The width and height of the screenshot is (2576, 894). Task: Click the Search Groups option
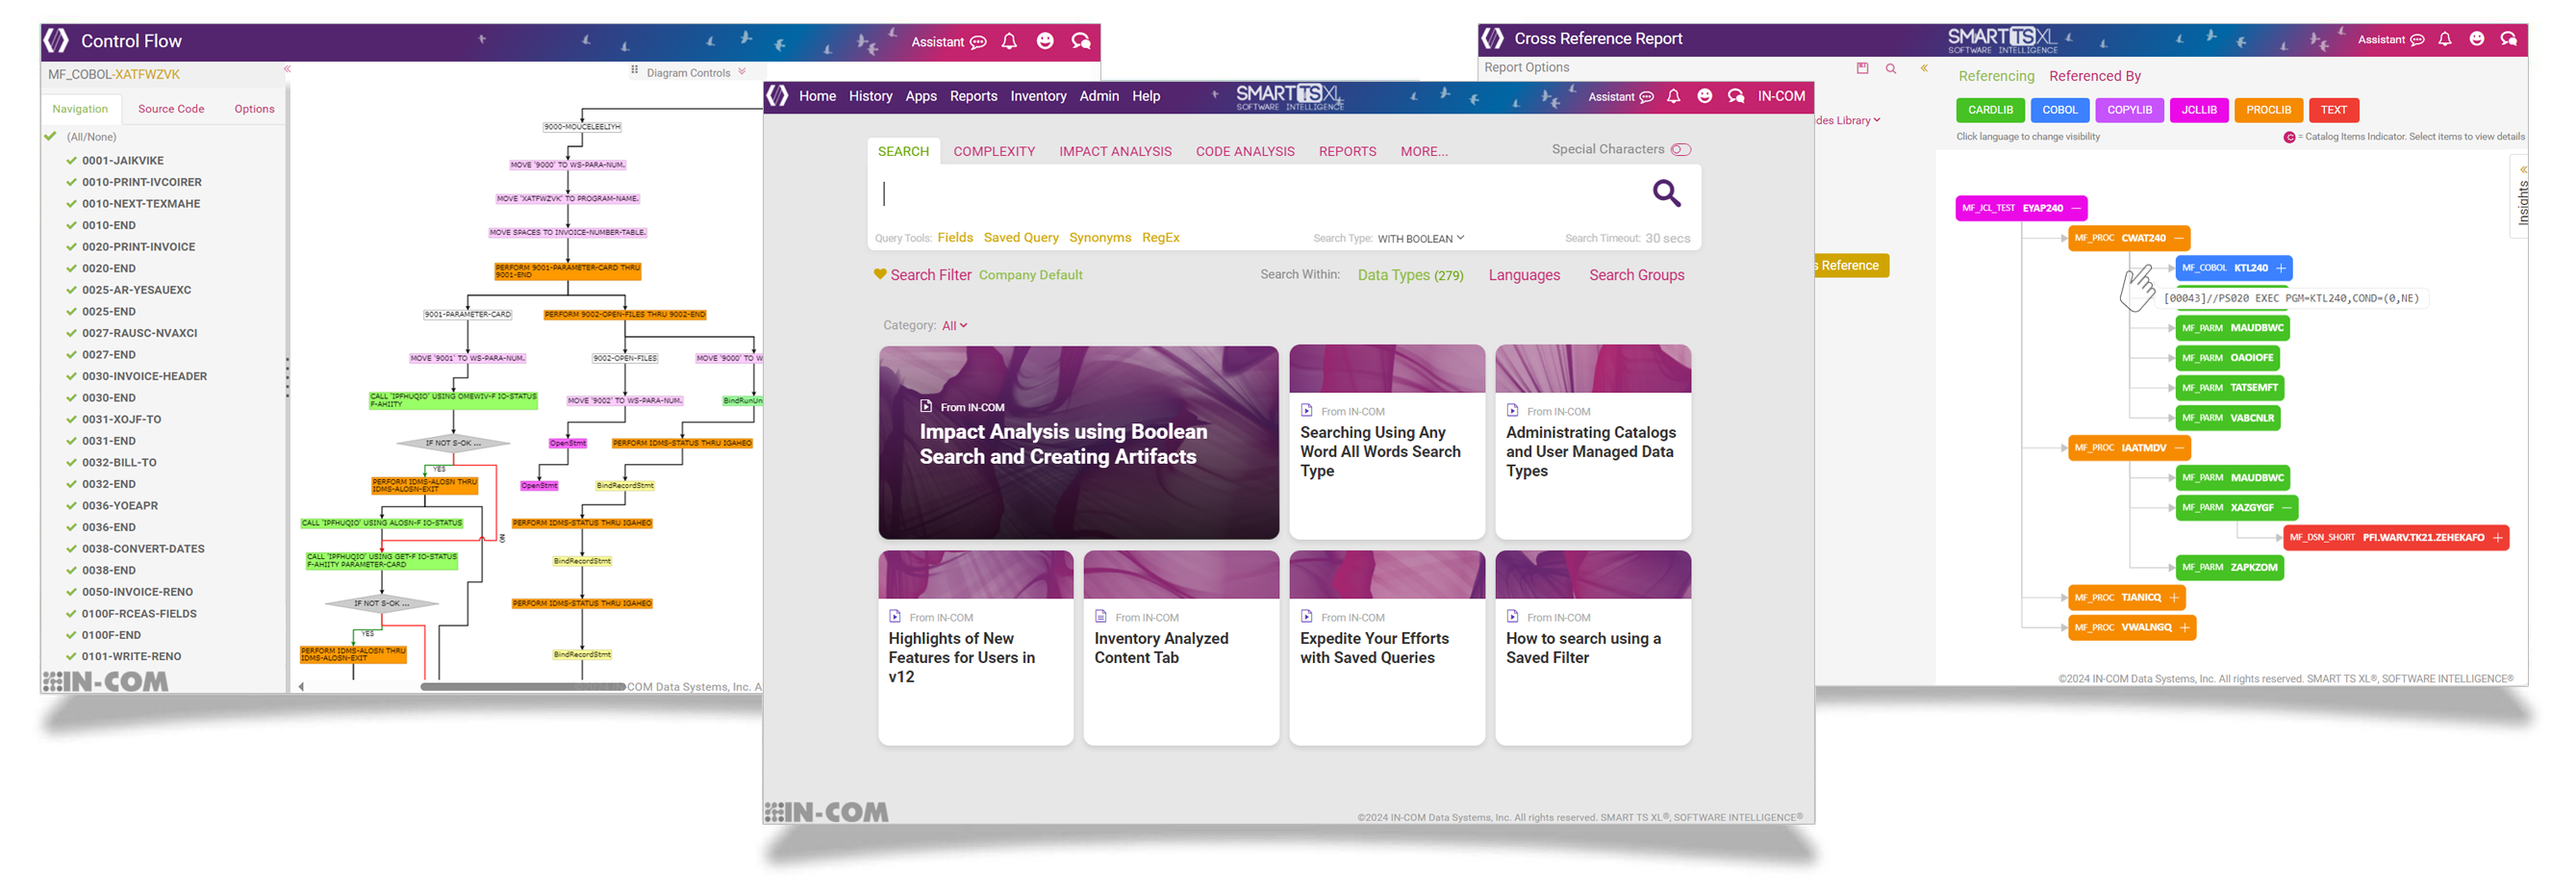tap(1637, 275)
